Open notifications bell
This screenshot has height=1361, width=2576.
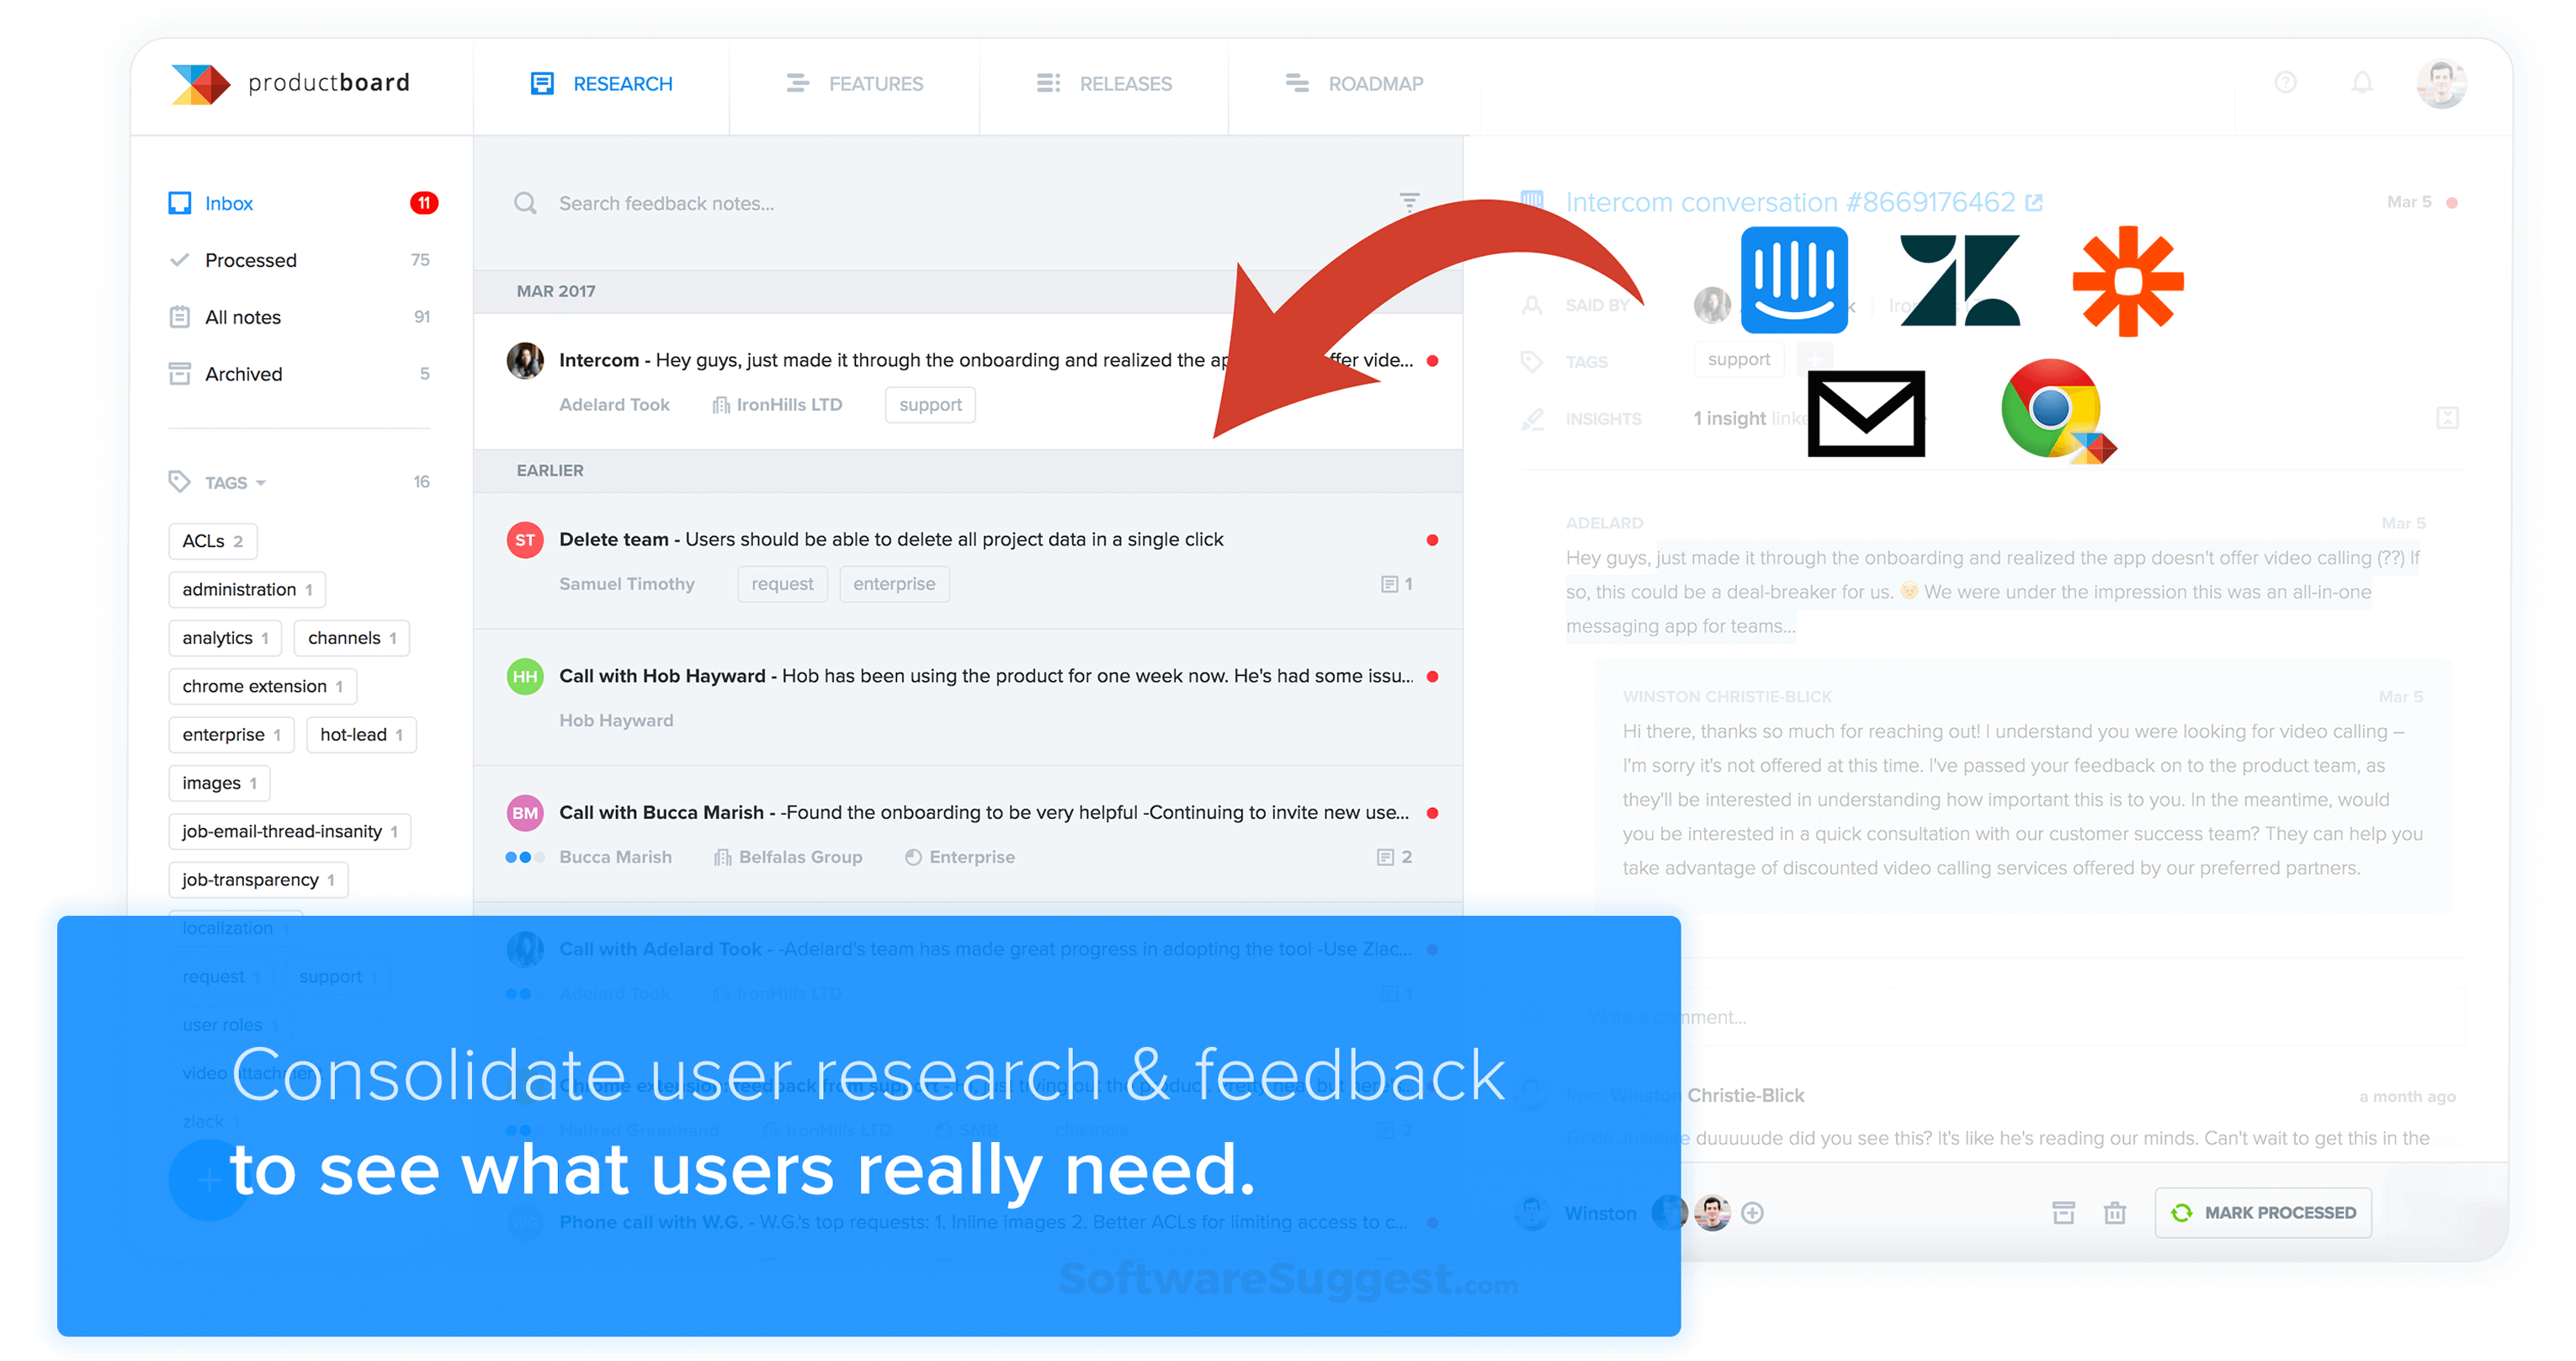click(x=2362, y=83)
